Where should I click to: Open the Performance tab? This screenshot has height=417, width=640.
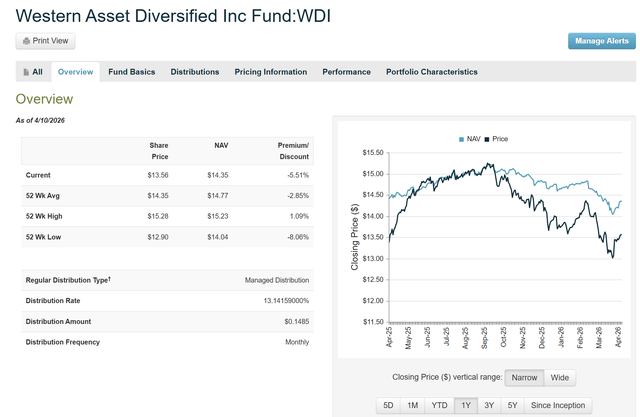pos(347,72)
